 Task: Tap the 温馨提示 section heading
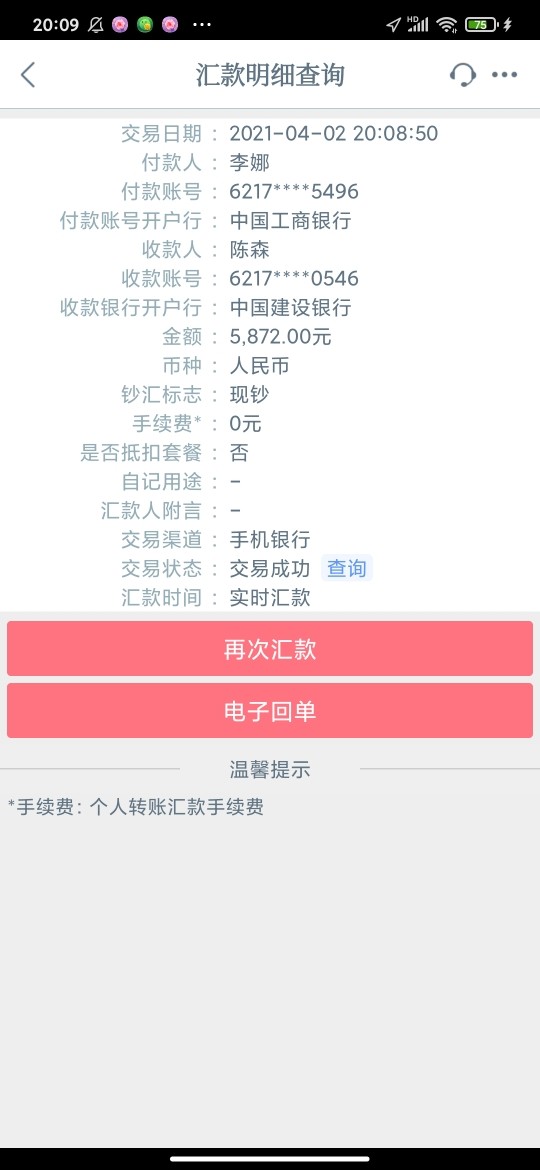(270, 769)
